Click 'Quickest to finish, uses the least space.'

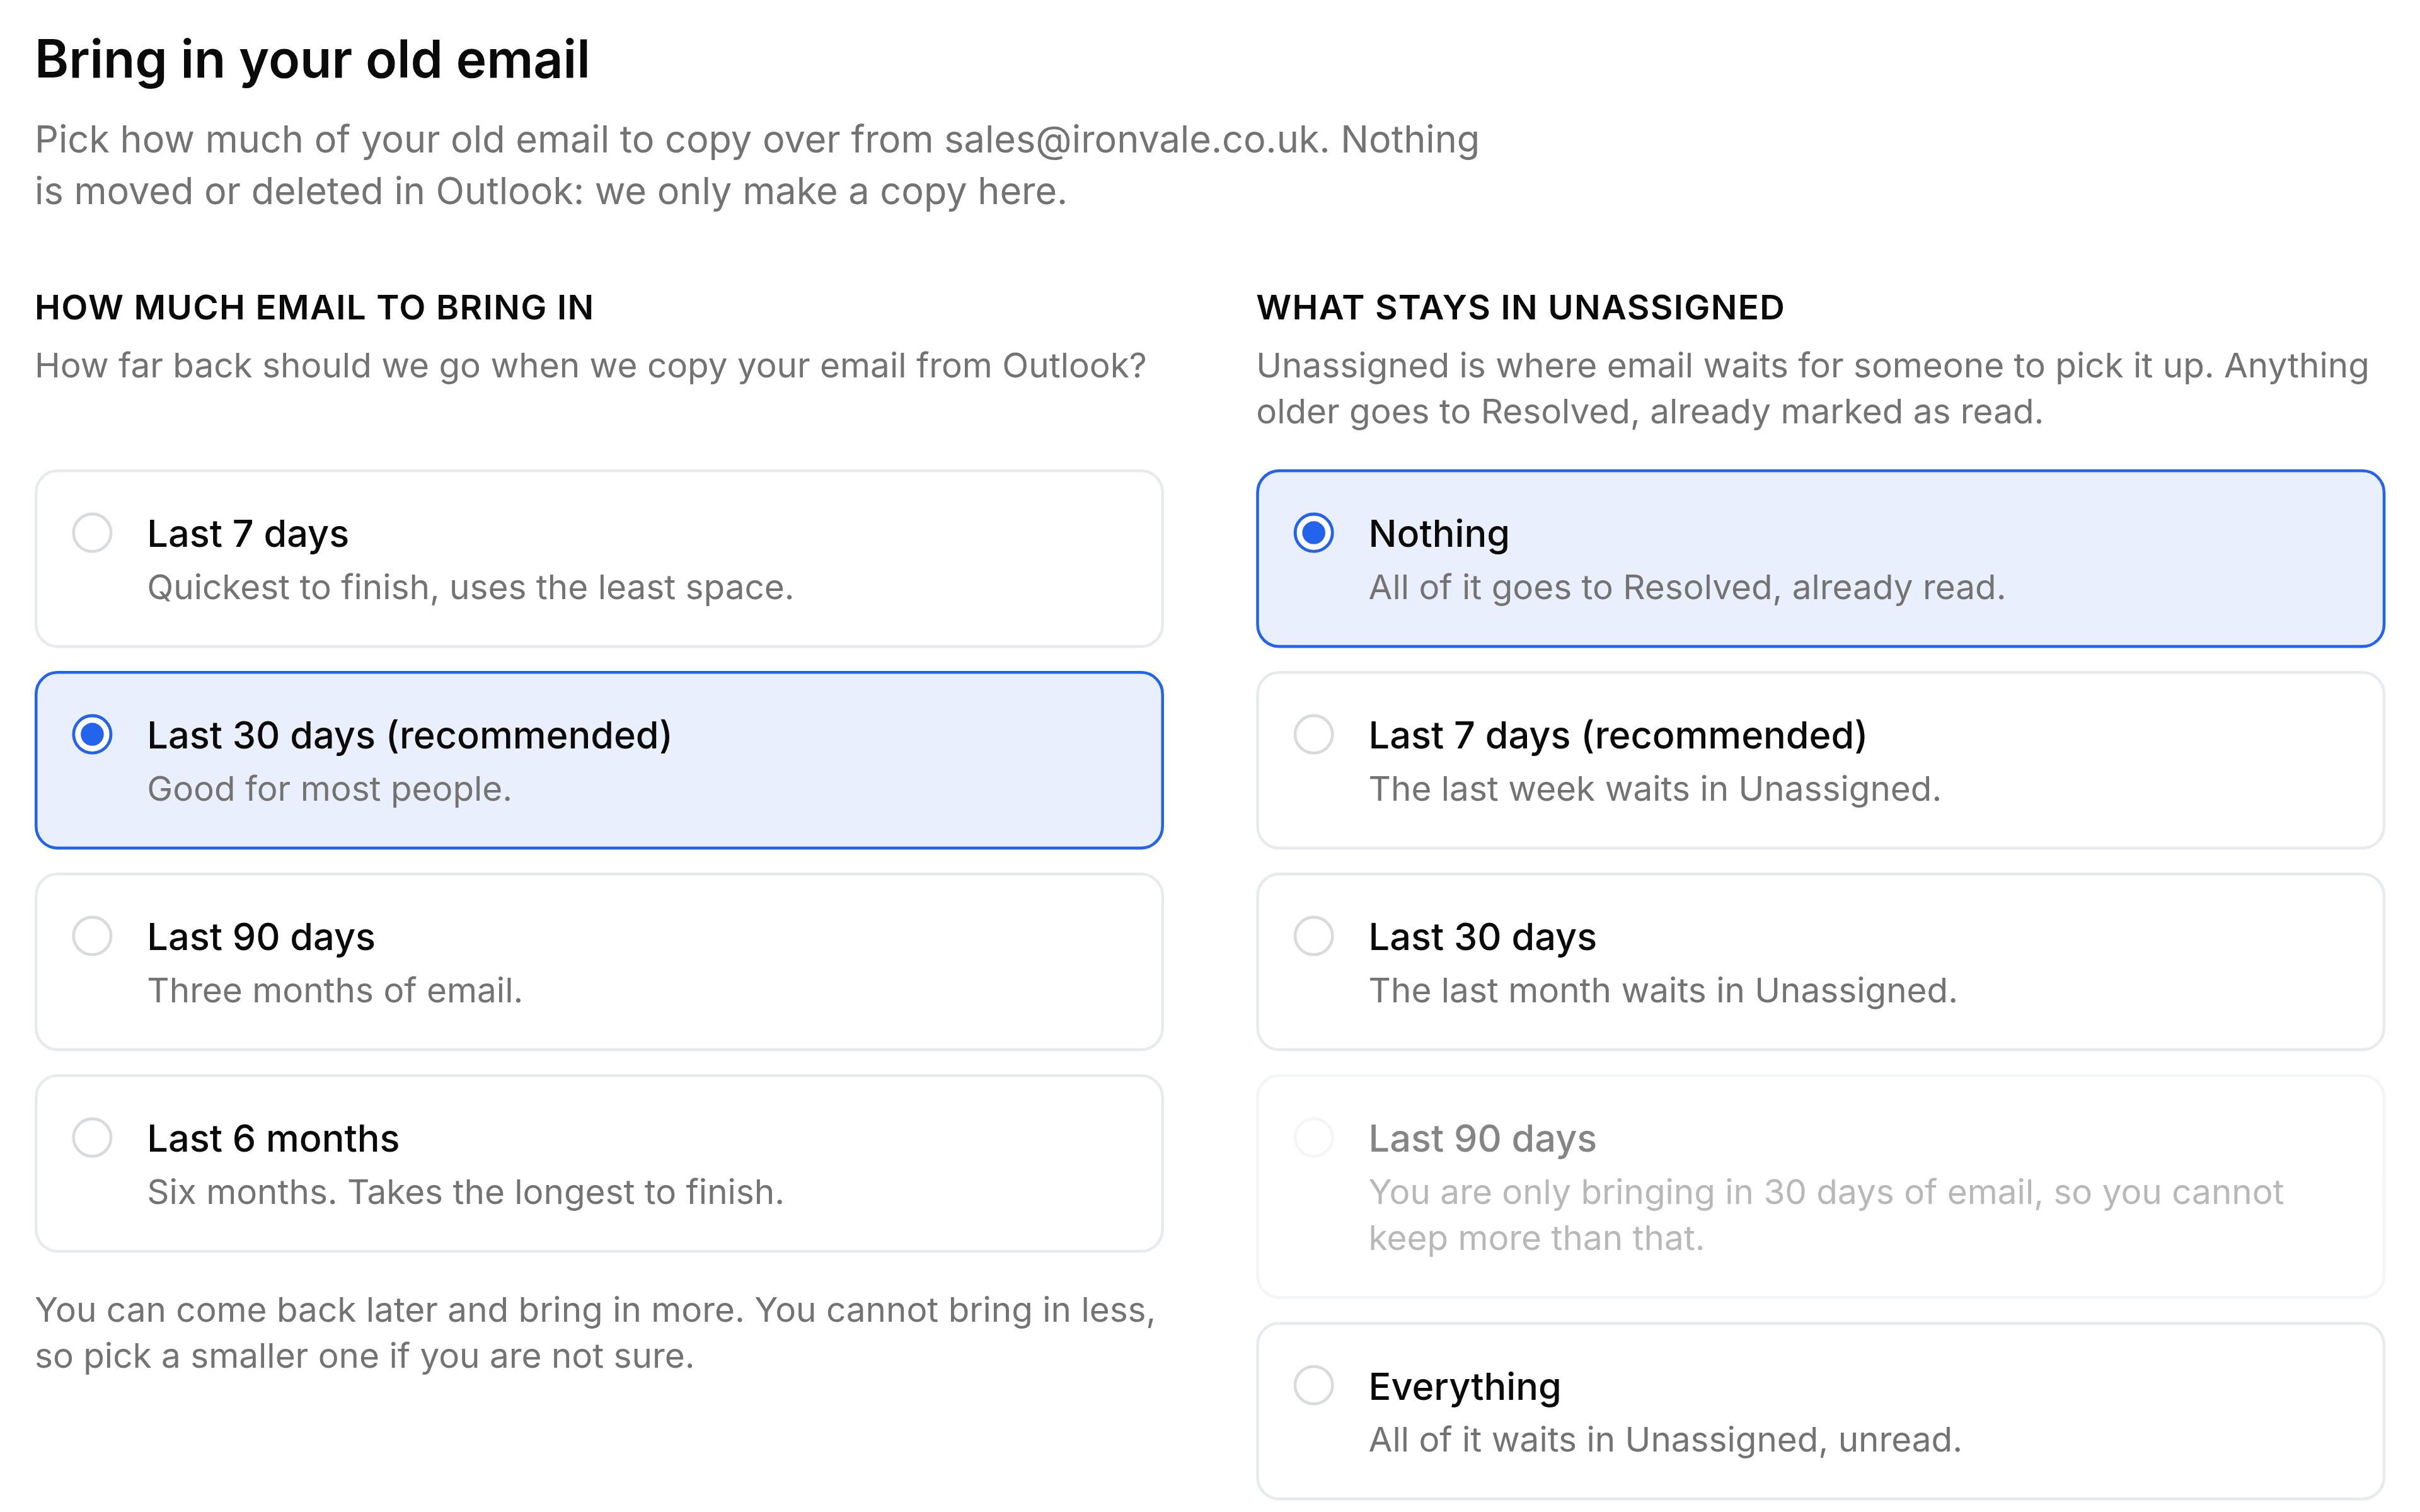tap(470, 588)
